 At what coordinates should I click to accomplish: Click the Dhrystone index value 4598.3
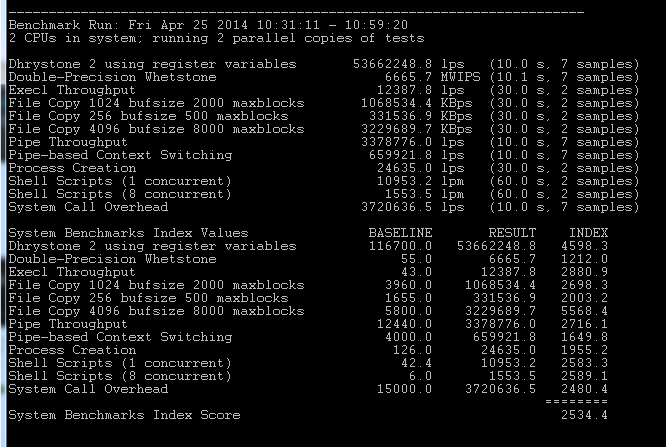point(584,246)
